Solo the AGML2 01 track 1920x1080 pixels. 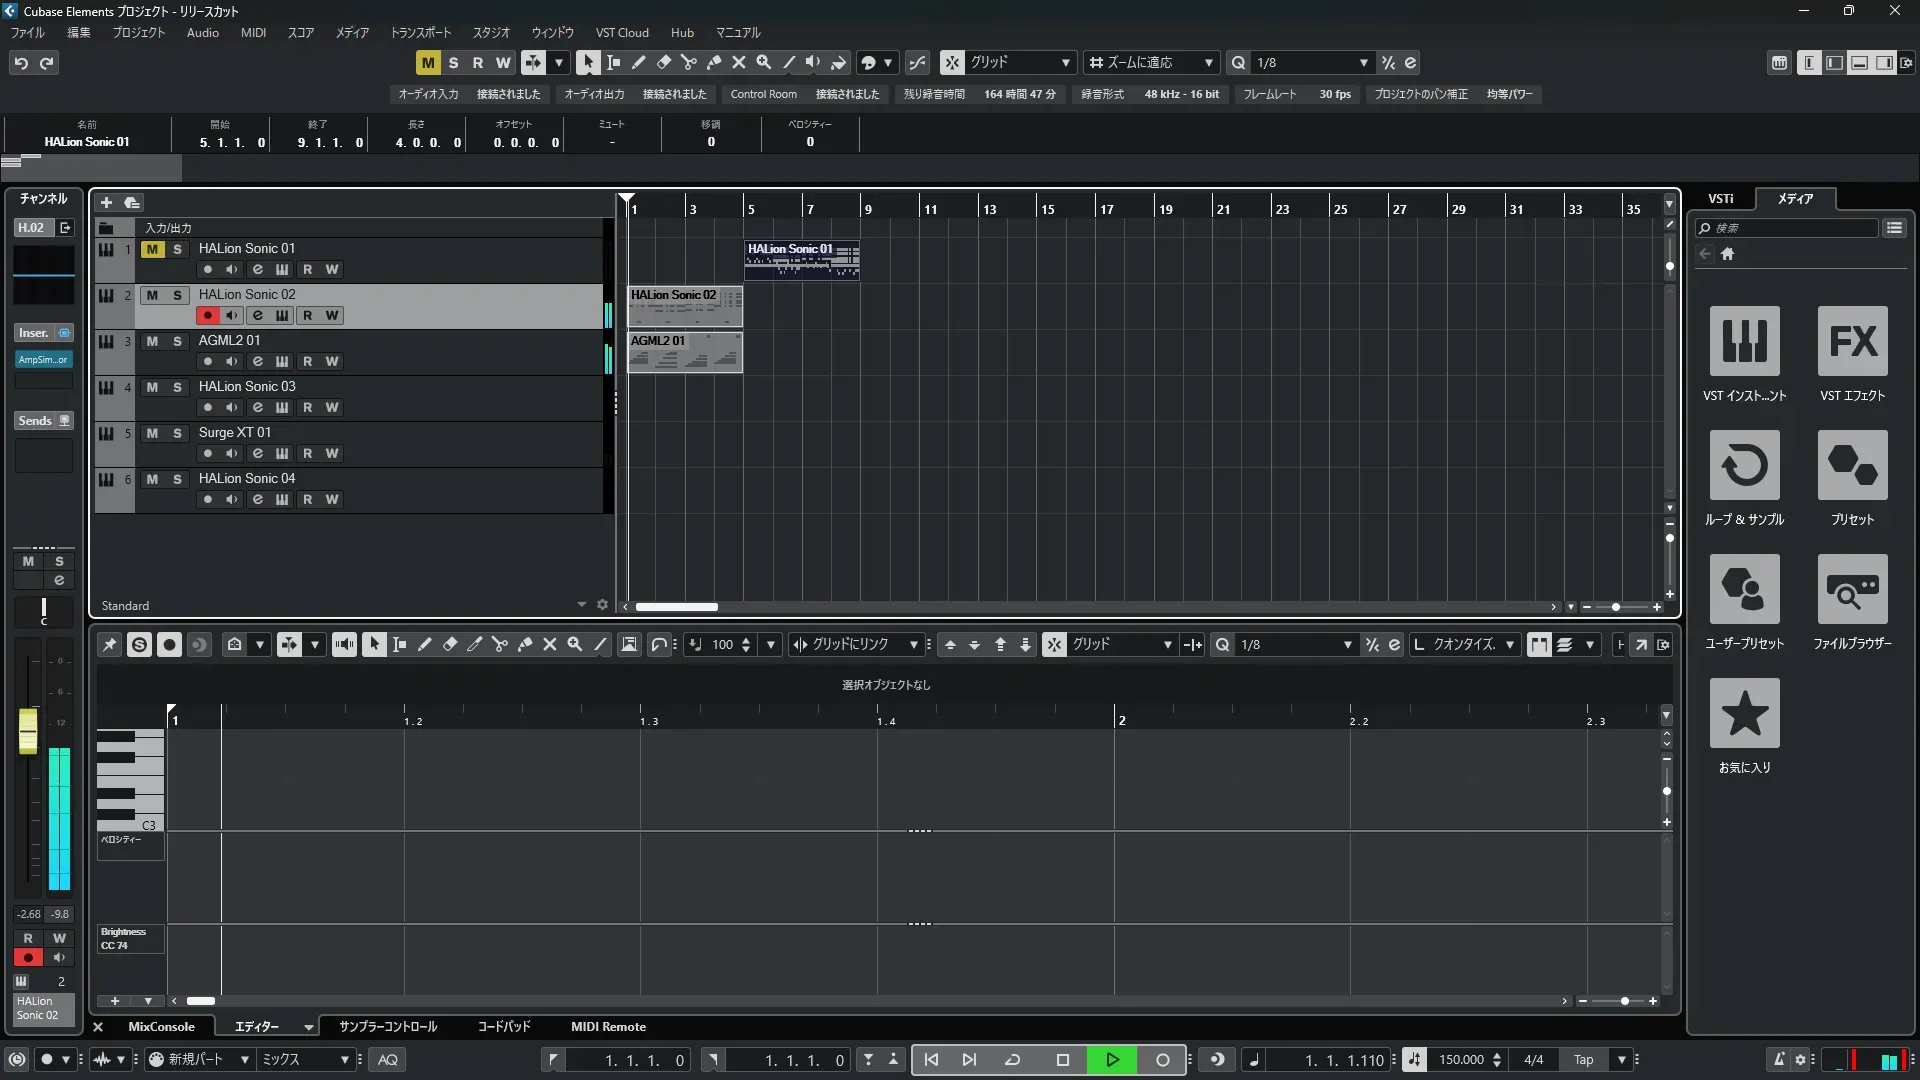pos(177,341)
